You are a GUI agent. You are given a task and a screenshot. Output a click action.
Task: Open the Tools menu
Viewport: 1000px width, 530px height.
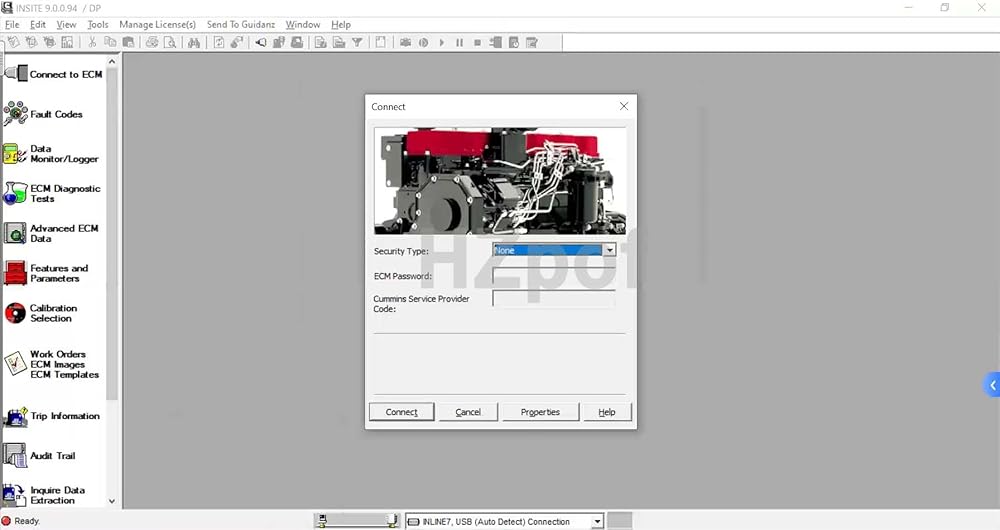point(98,24)
